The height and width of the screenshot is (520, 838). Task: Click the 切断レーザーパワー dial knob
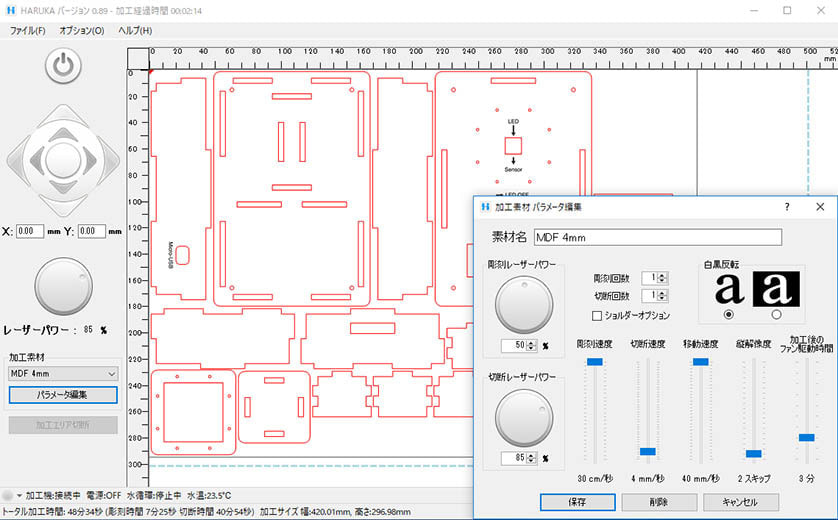(524, 416)
